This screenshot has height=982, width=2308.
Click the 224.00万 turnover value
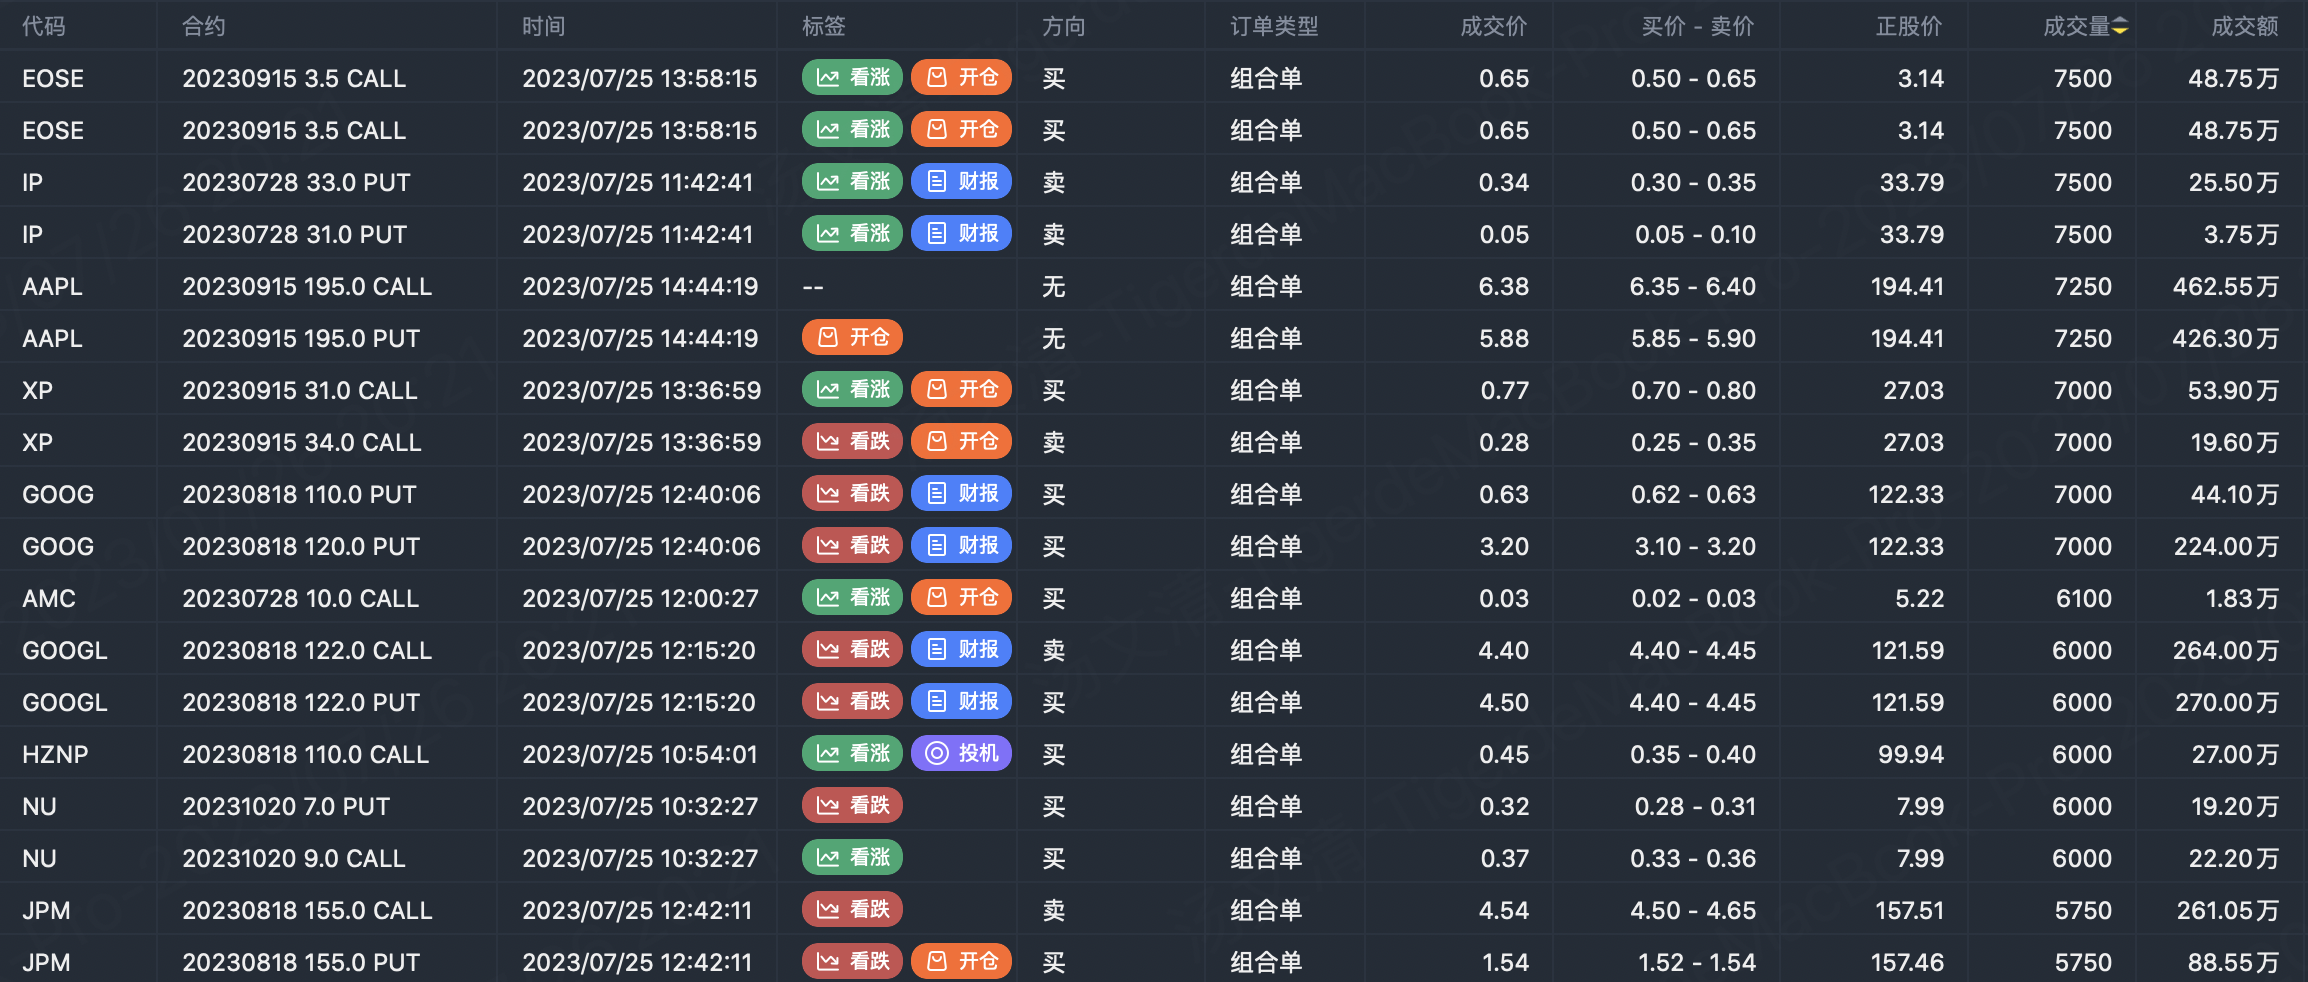click(2227, 547)
